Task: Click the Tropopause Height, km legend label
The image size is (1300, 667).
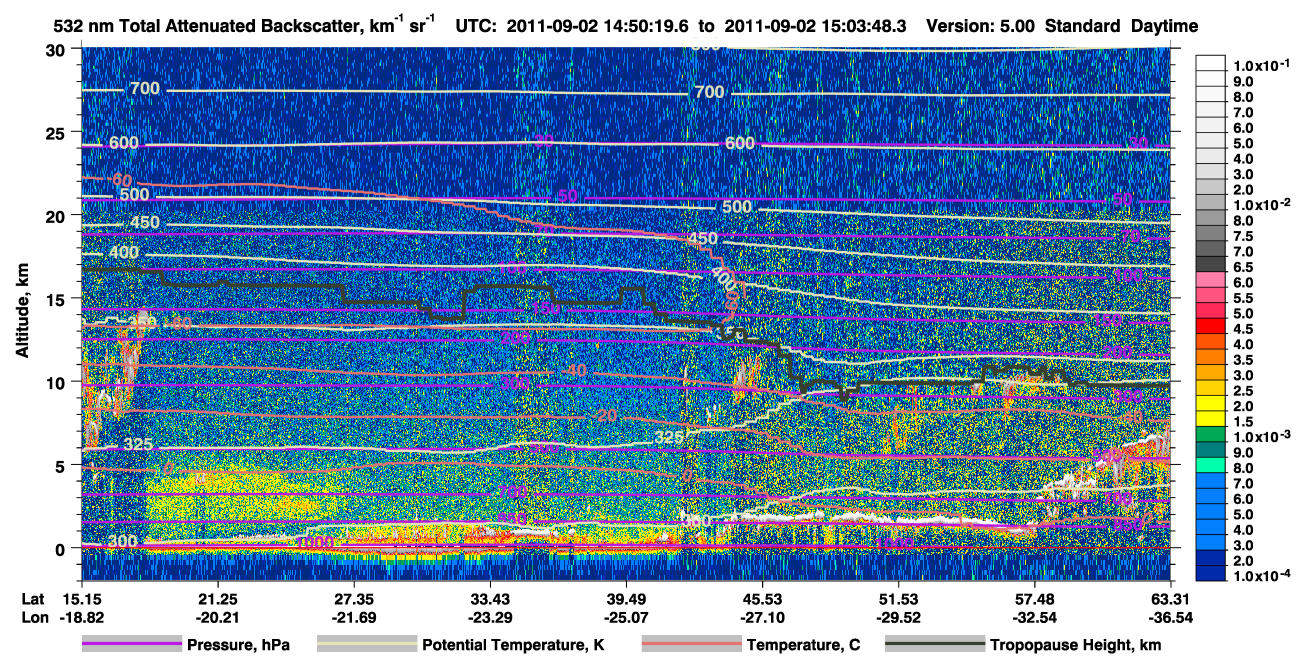Action: [1075, 645]
